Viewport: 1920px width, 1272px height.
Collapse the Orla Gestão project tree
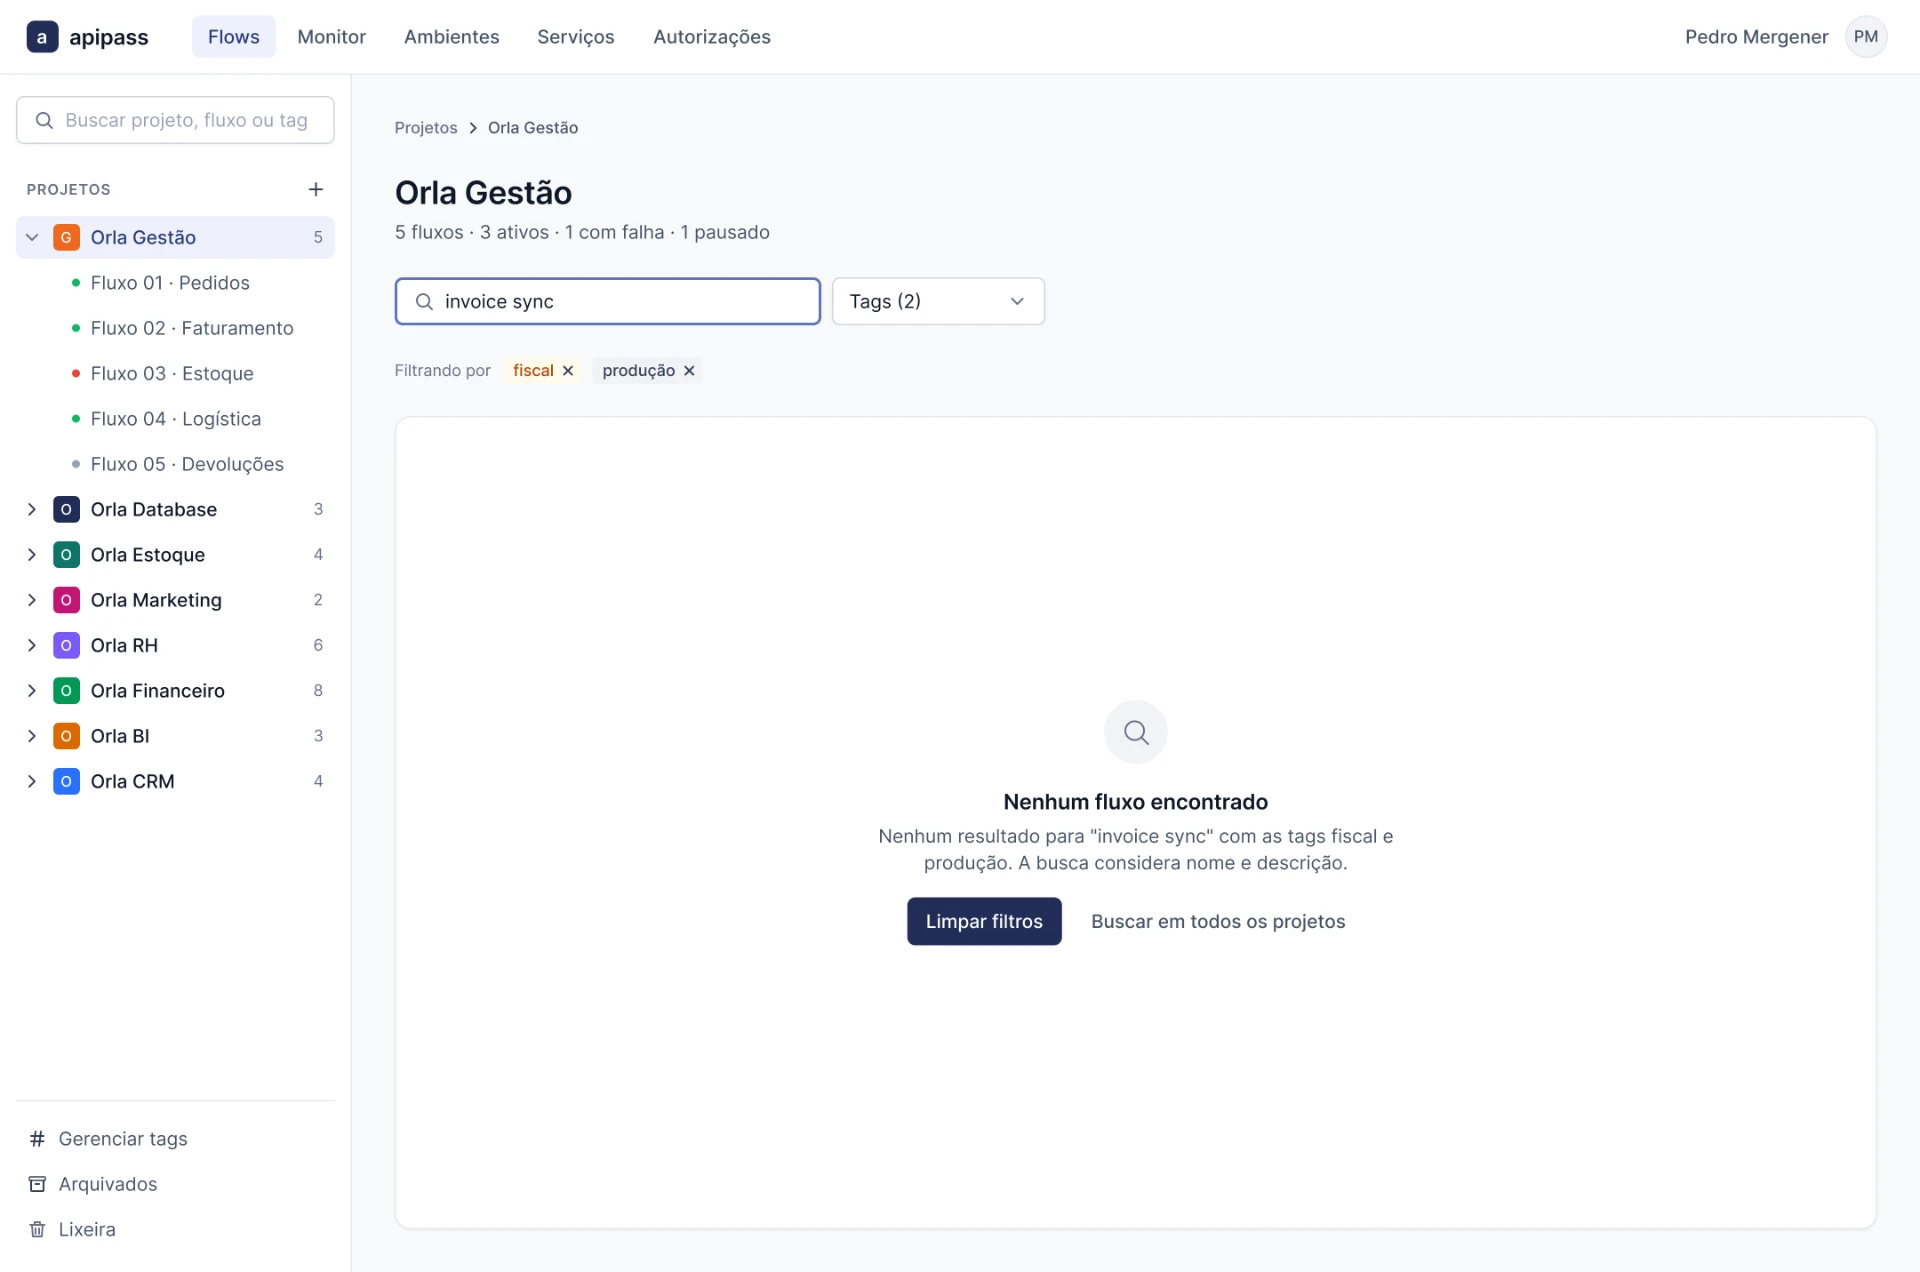click(x=32, y=237)
